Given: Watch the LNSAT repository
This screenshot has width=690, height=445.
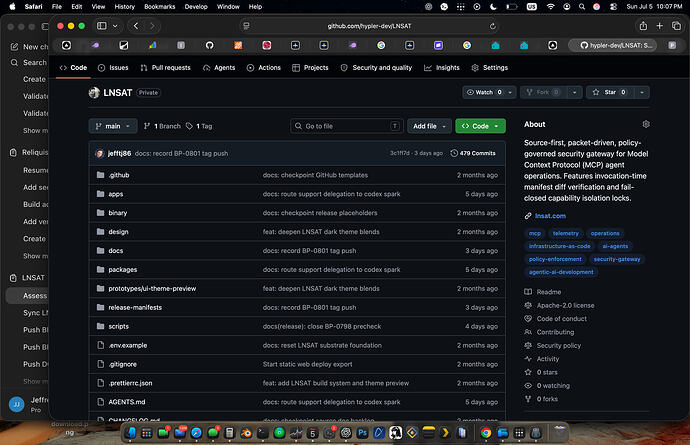Looking at the screenshot, I should point(483,92).
